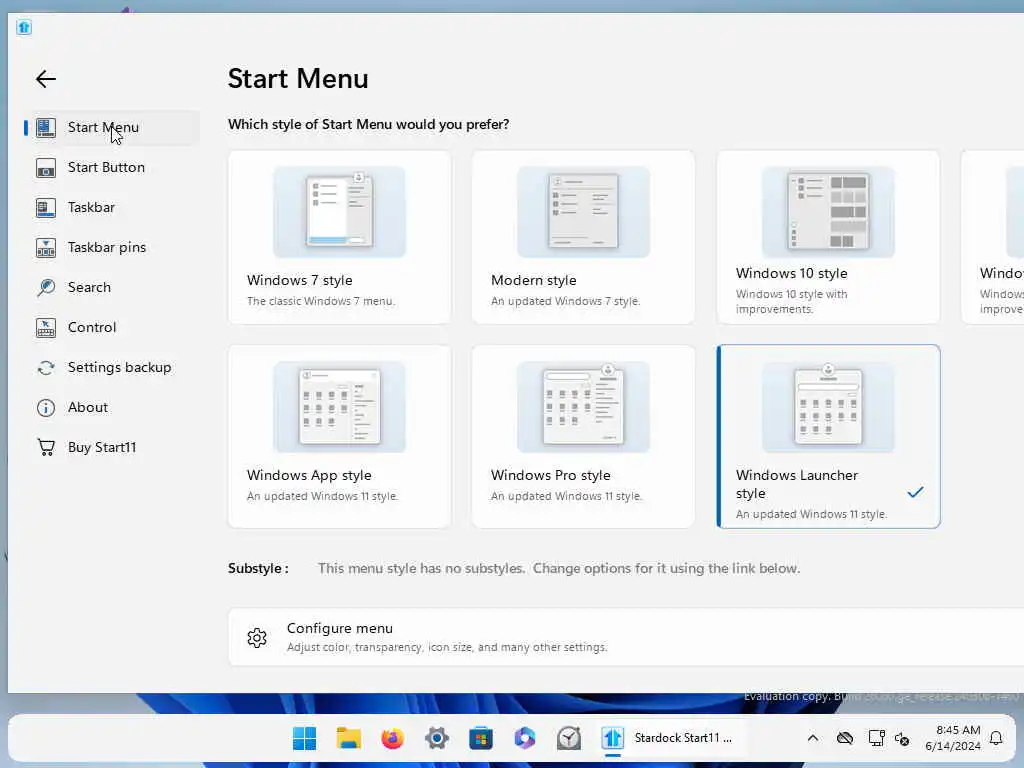Open Microsoft Store from the taskbar
The width and height of the screenshot is (1024, 768).
[481, 739]
